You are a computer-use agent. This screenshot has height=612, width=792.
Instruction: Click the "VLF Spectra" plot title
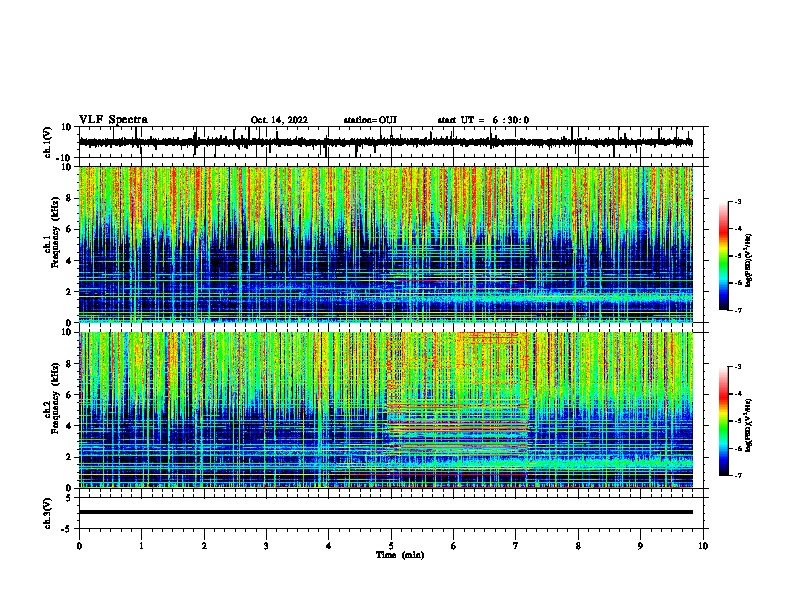coord(113,120)
